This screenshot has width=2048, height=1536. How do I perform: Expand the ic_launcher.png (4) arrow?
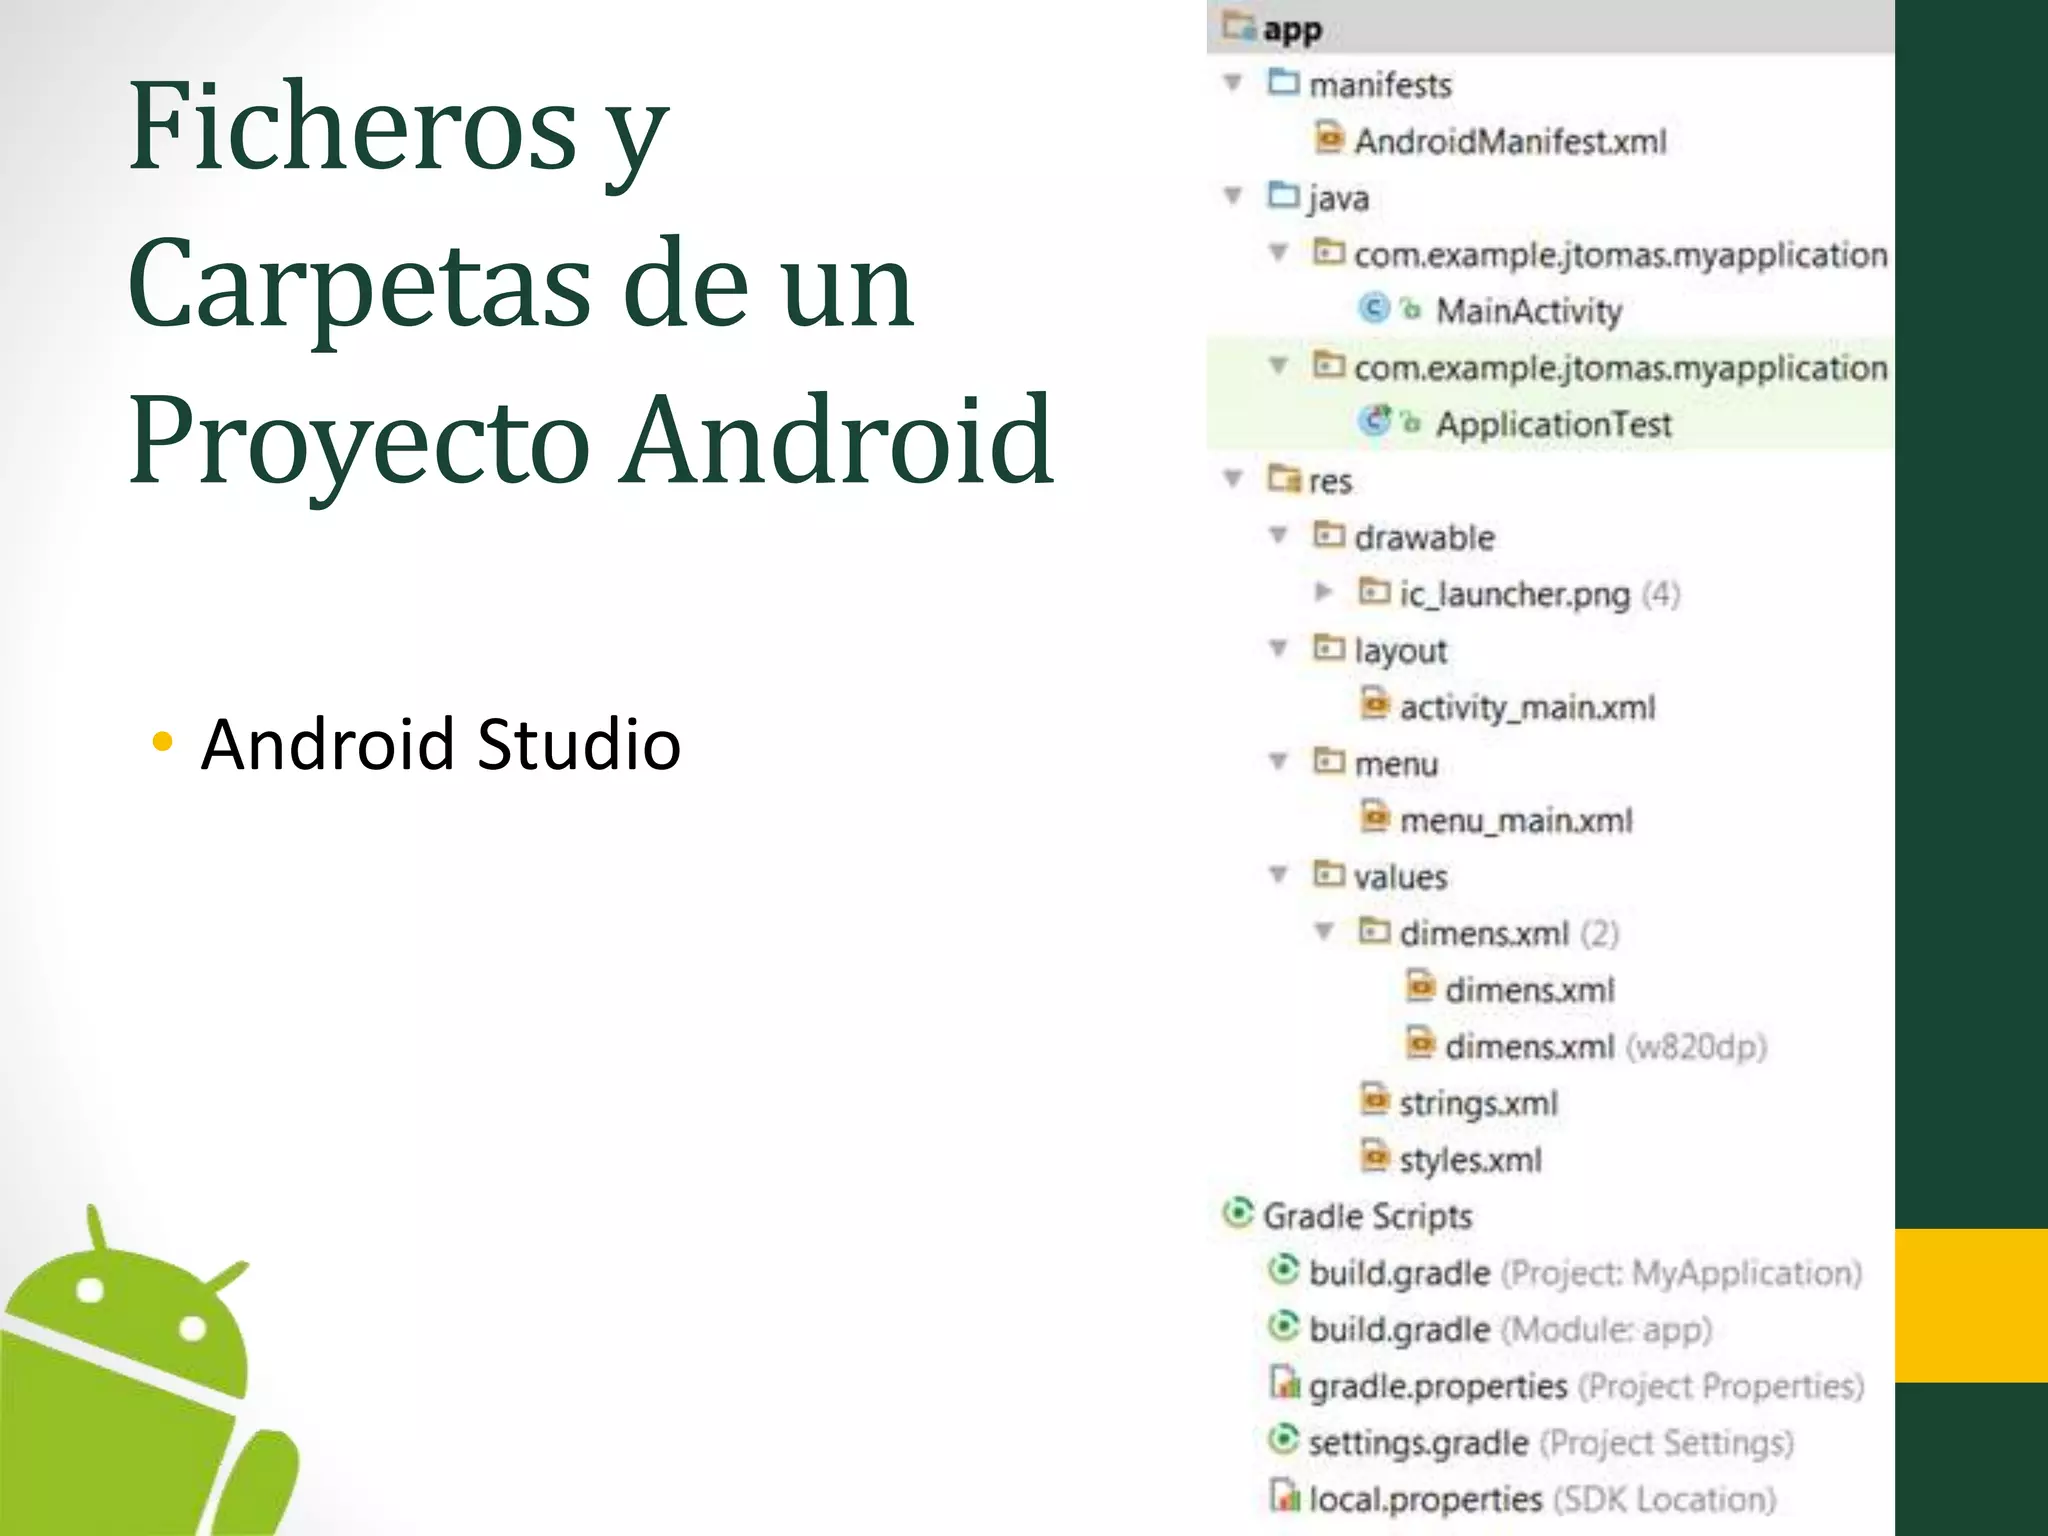point(1323,592)
